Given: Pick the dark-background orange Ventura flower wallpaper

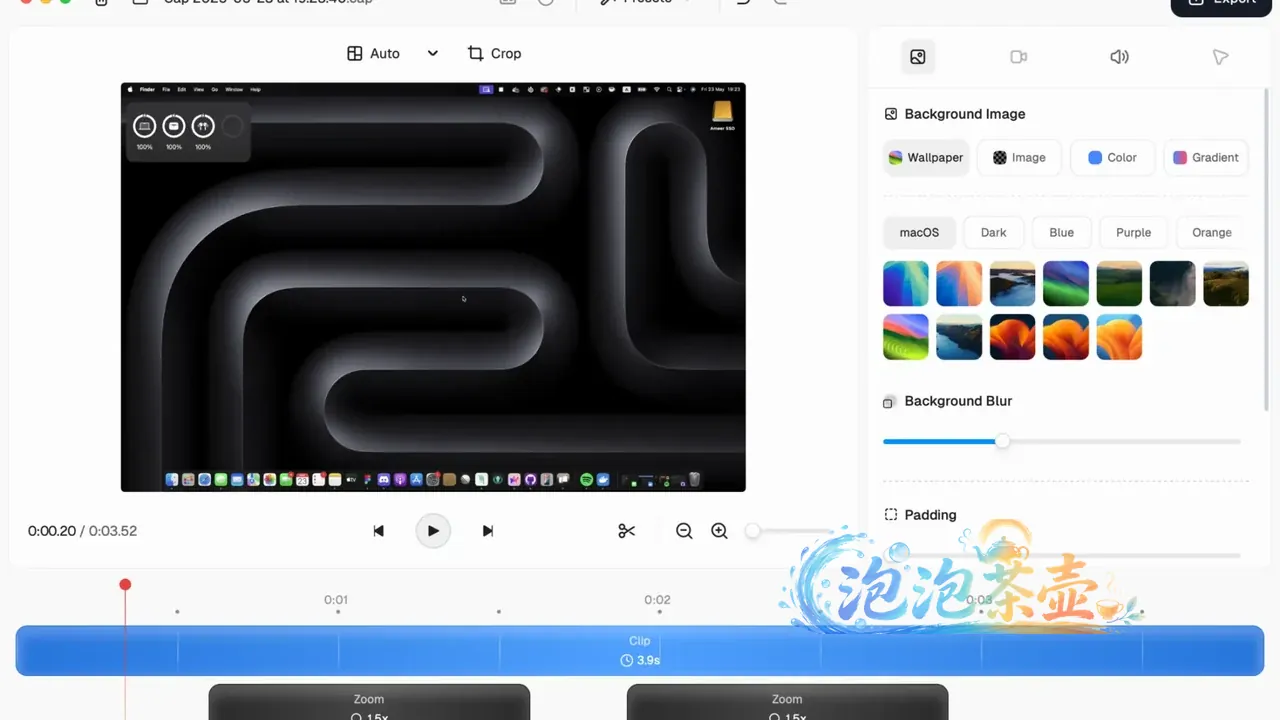Looking at the screenshot, I should click(1012, 337).
